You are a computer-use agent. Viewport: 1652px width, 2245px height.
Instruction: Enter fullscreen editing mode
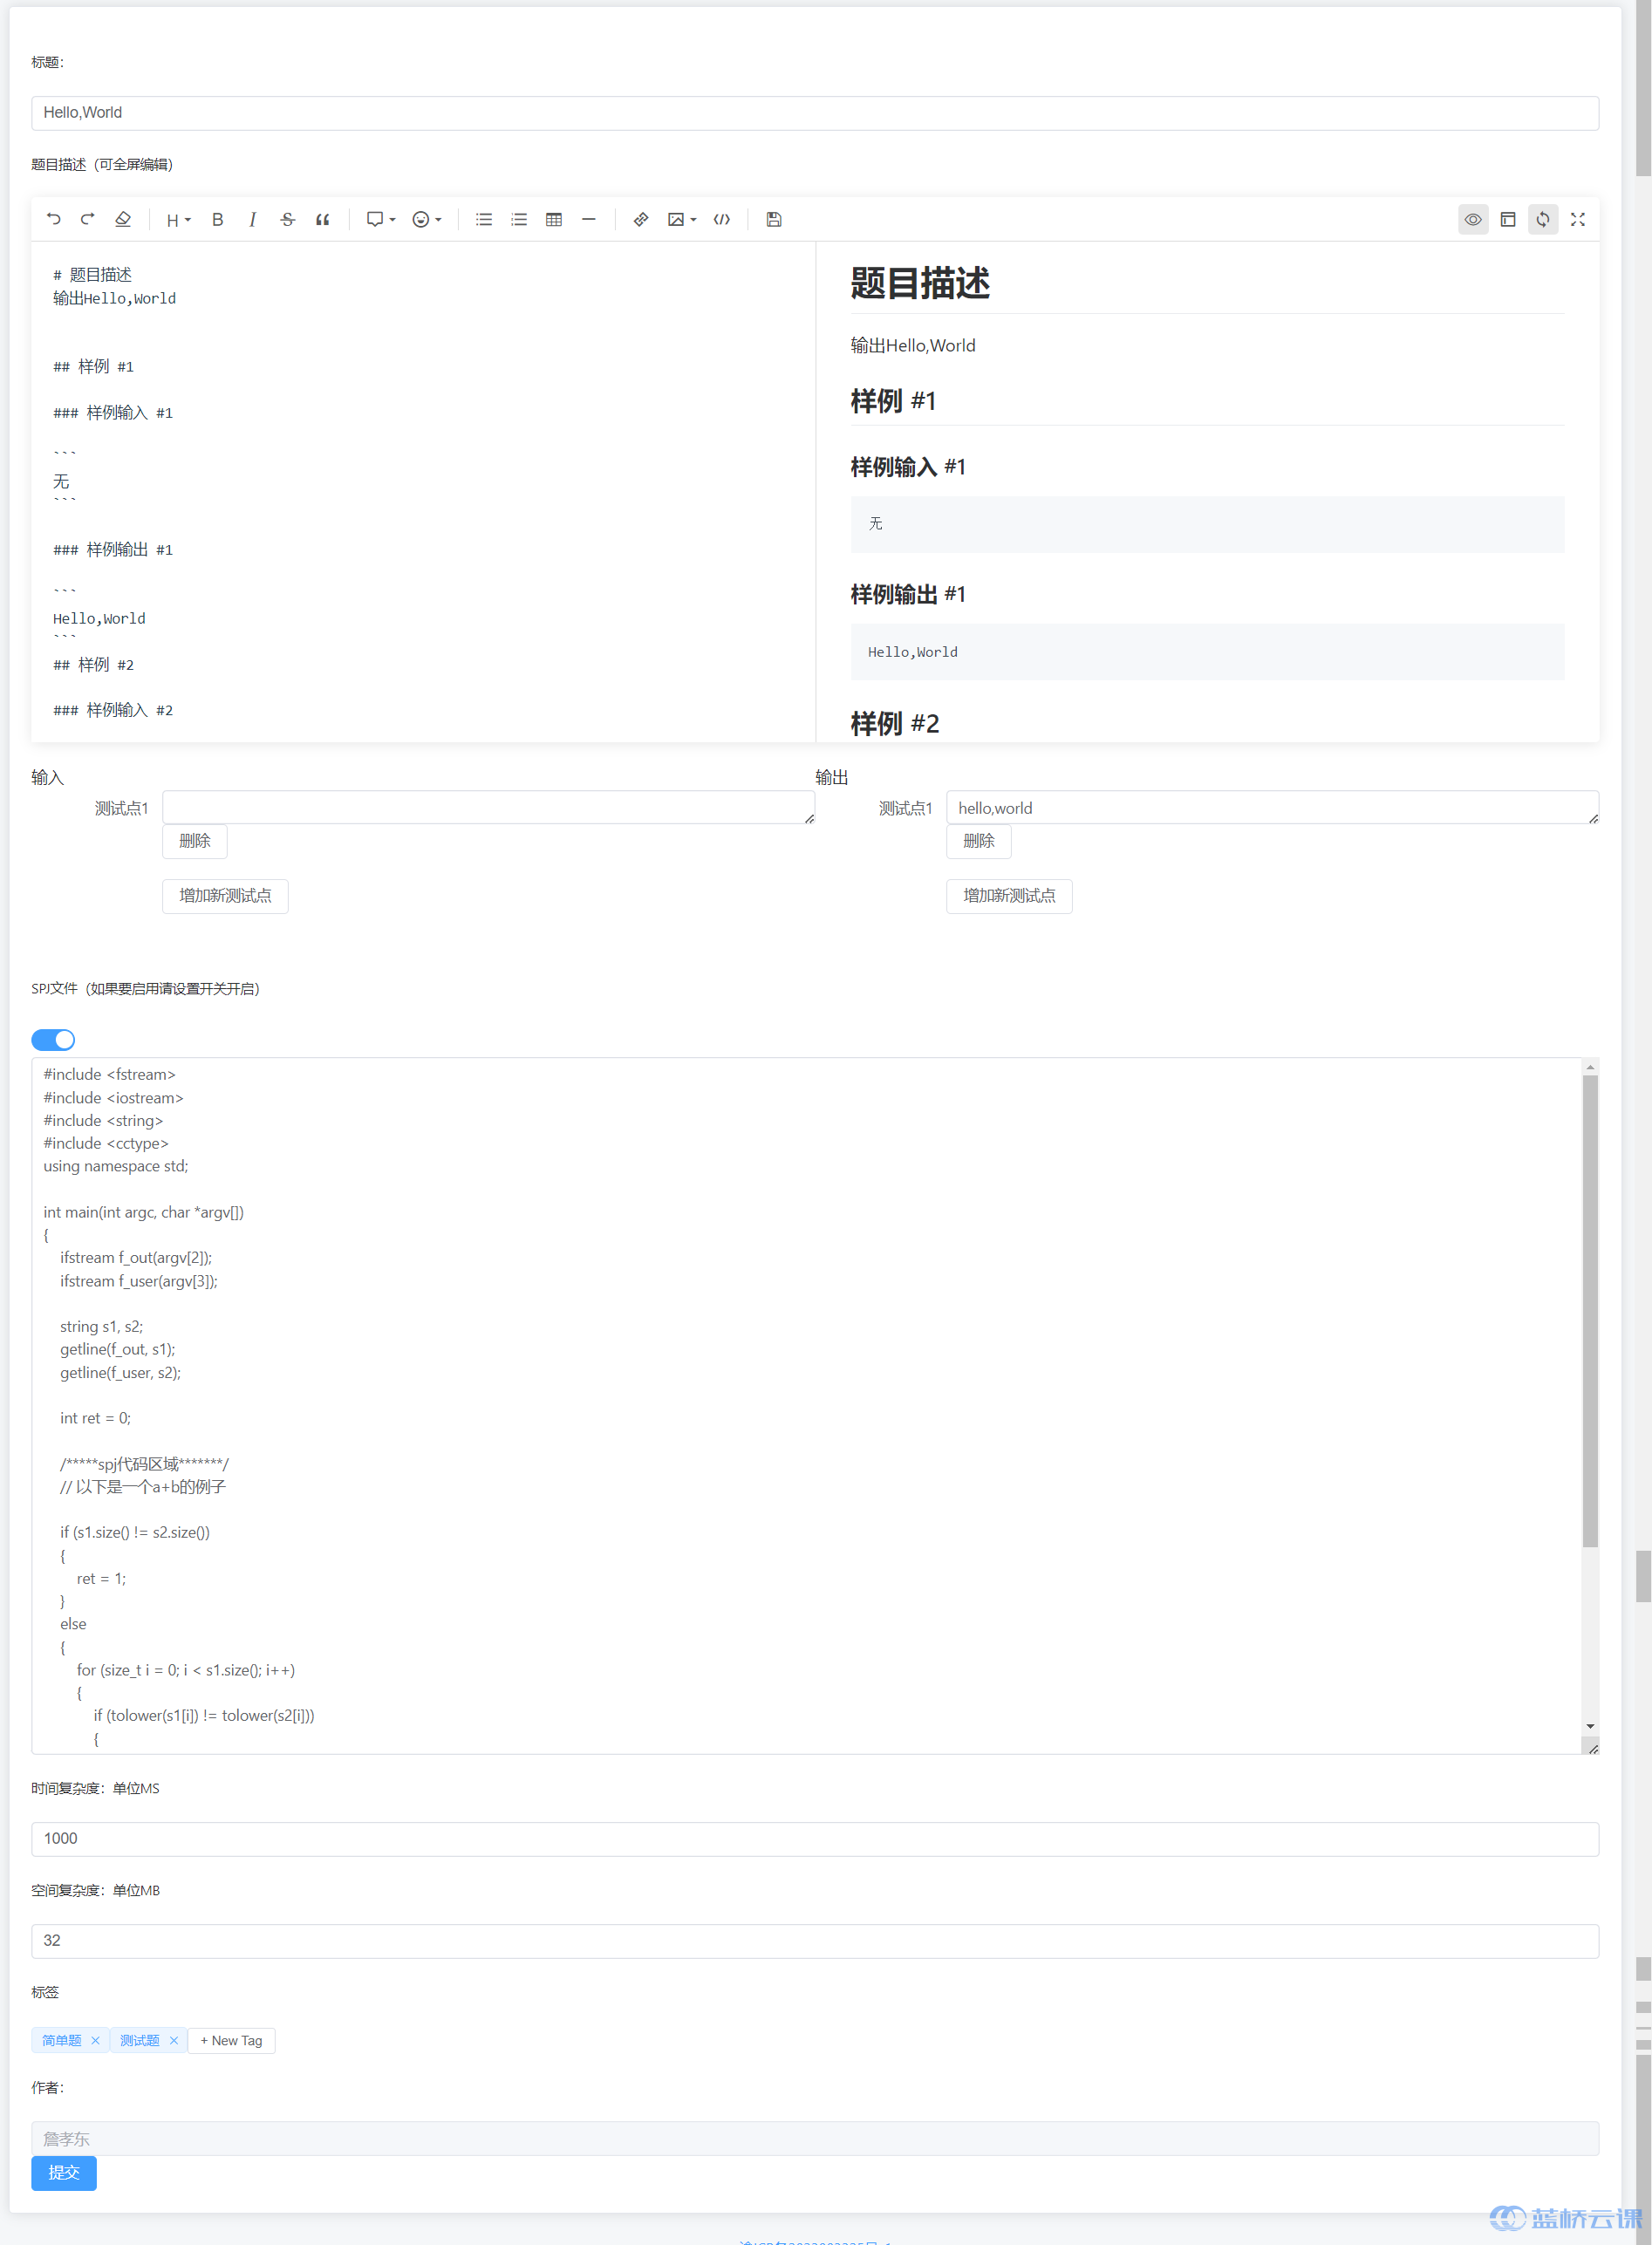coord(1577,219)
